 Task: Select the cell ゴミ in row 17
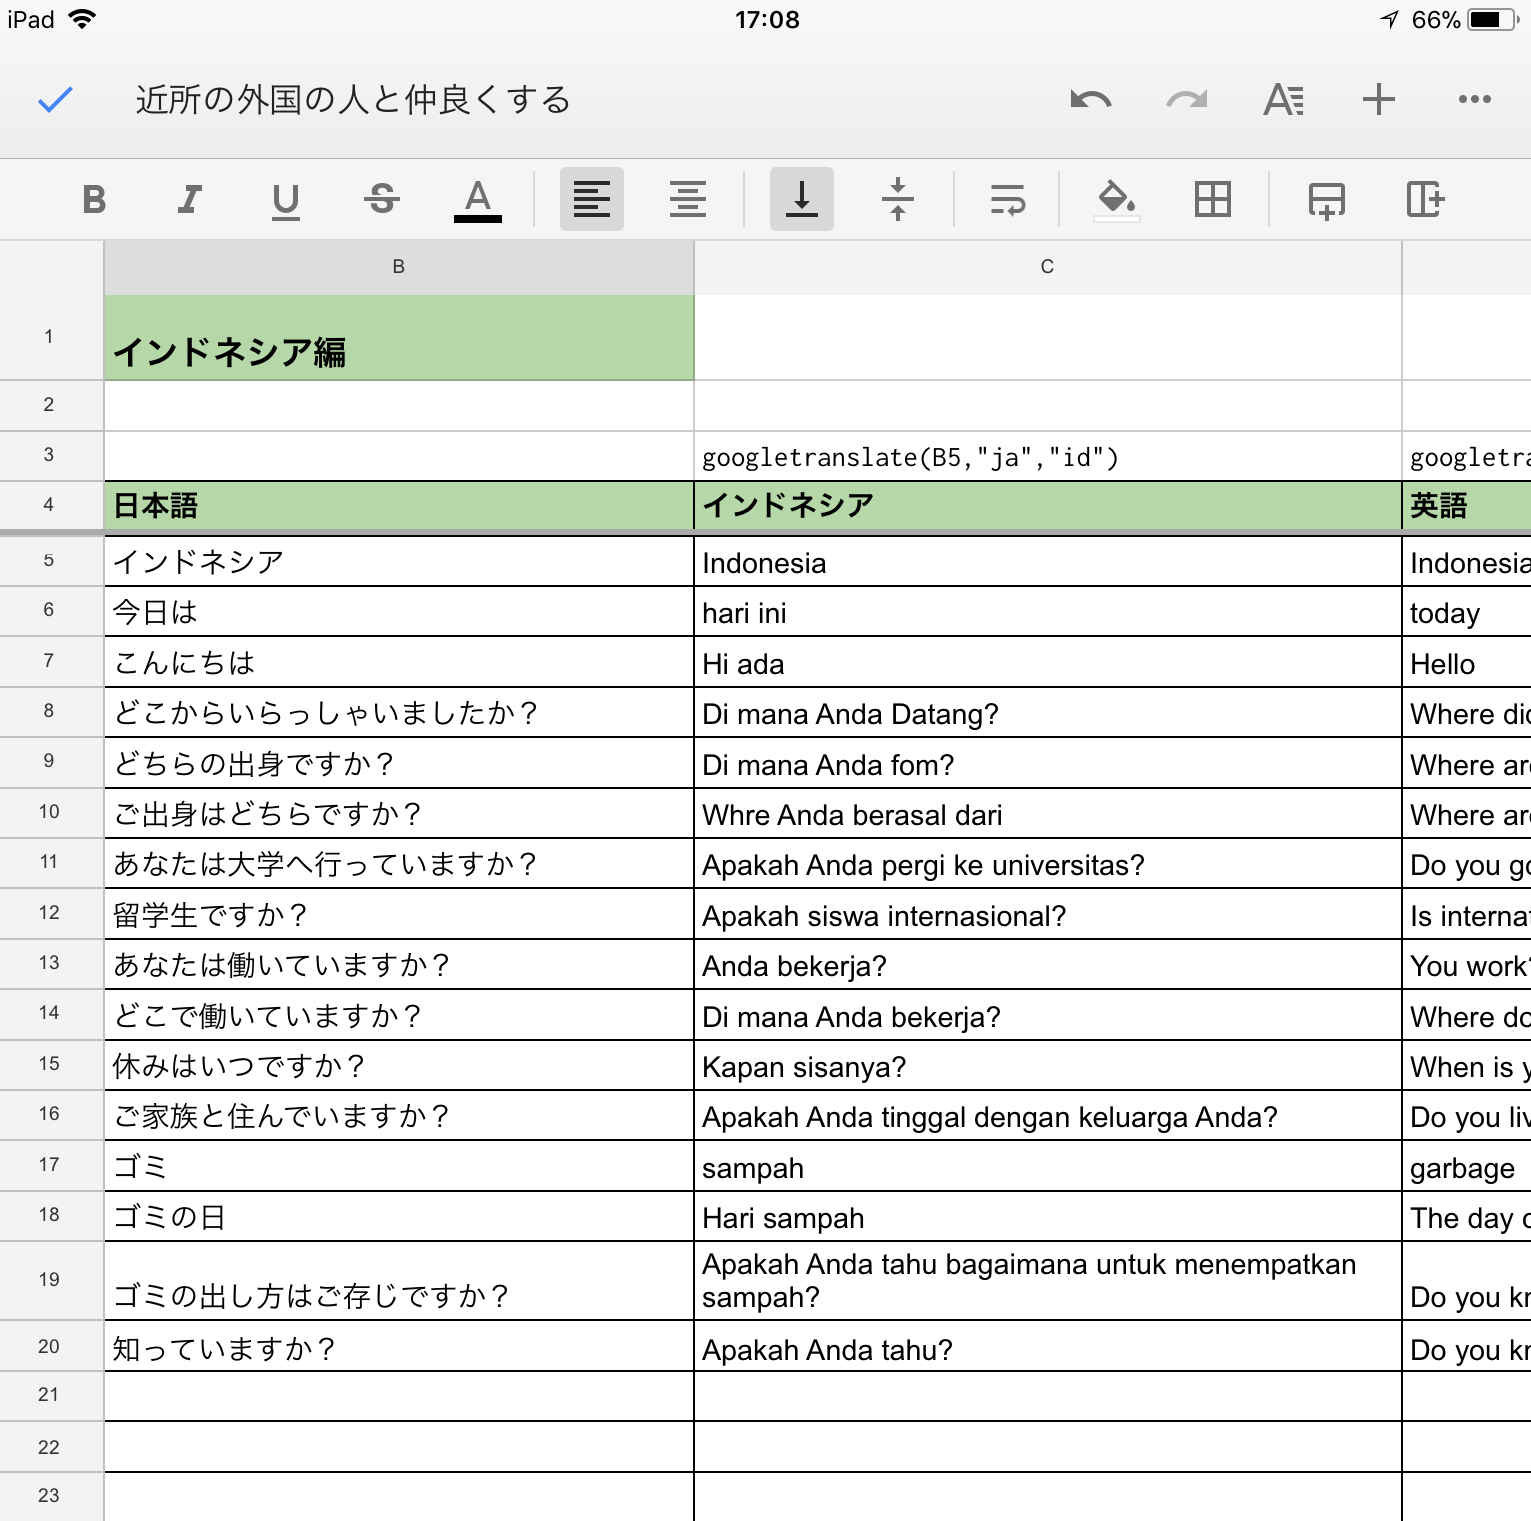coord(399,1166)
